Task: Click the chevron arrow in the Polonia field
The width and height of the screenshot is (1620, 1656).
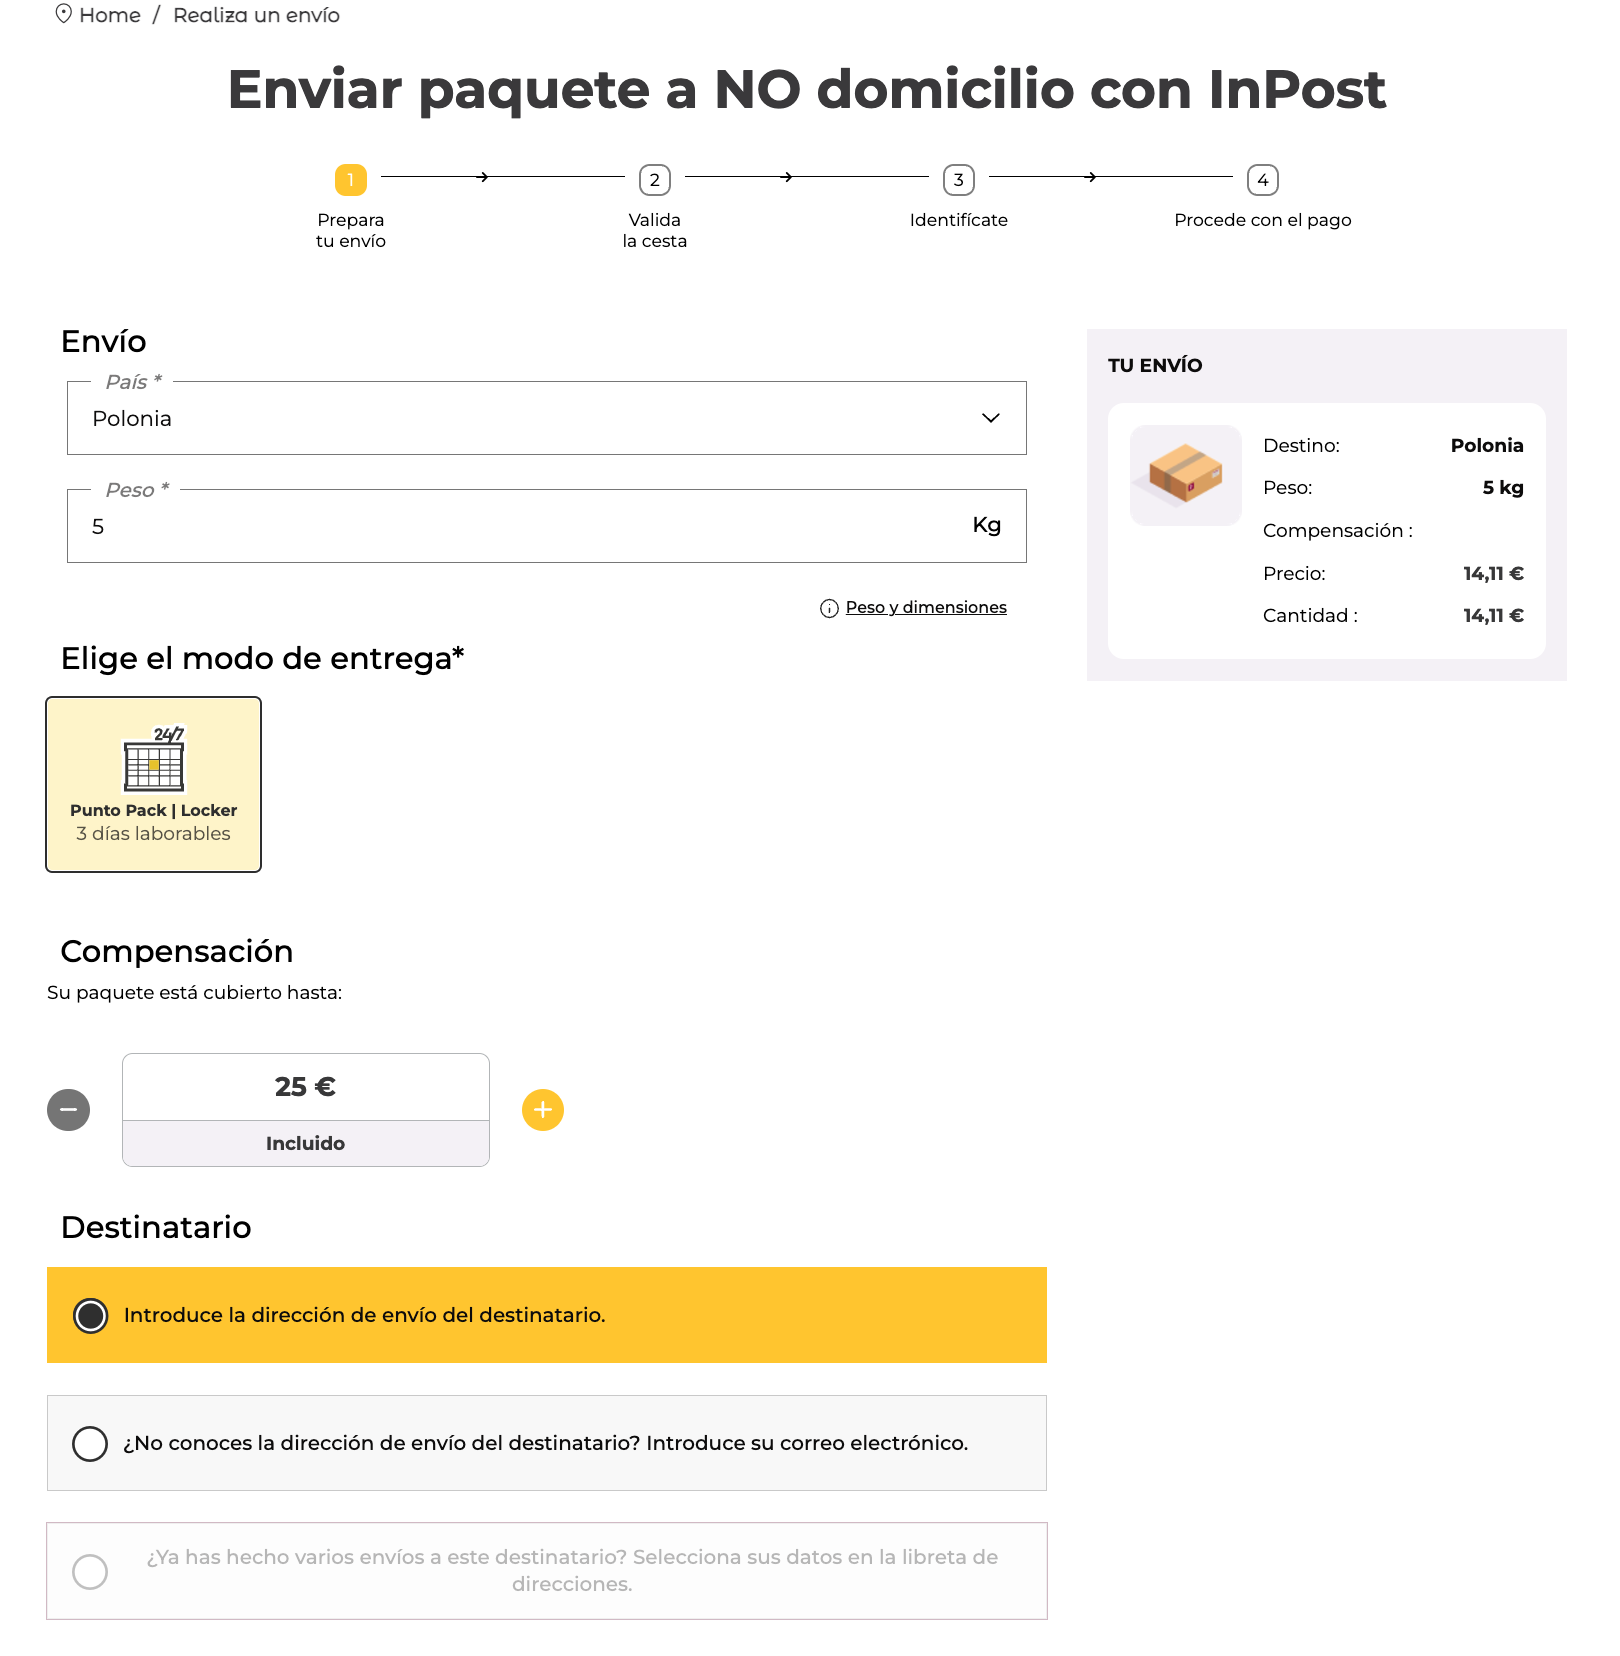Action: coord(991,418)
